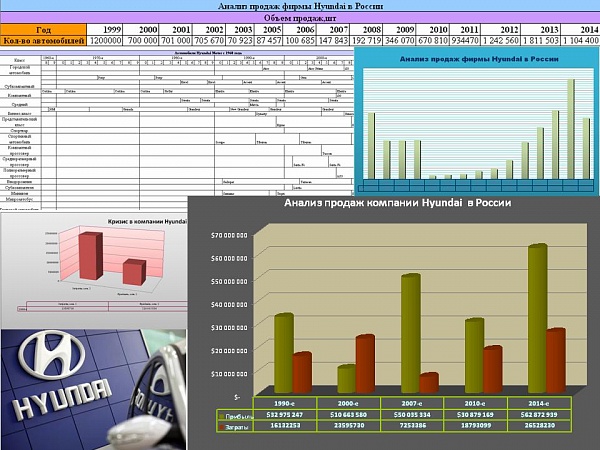Select the 'Кол-во автомобилей' row header
This screenshot has height=450, width=600.
coord(44,41)
